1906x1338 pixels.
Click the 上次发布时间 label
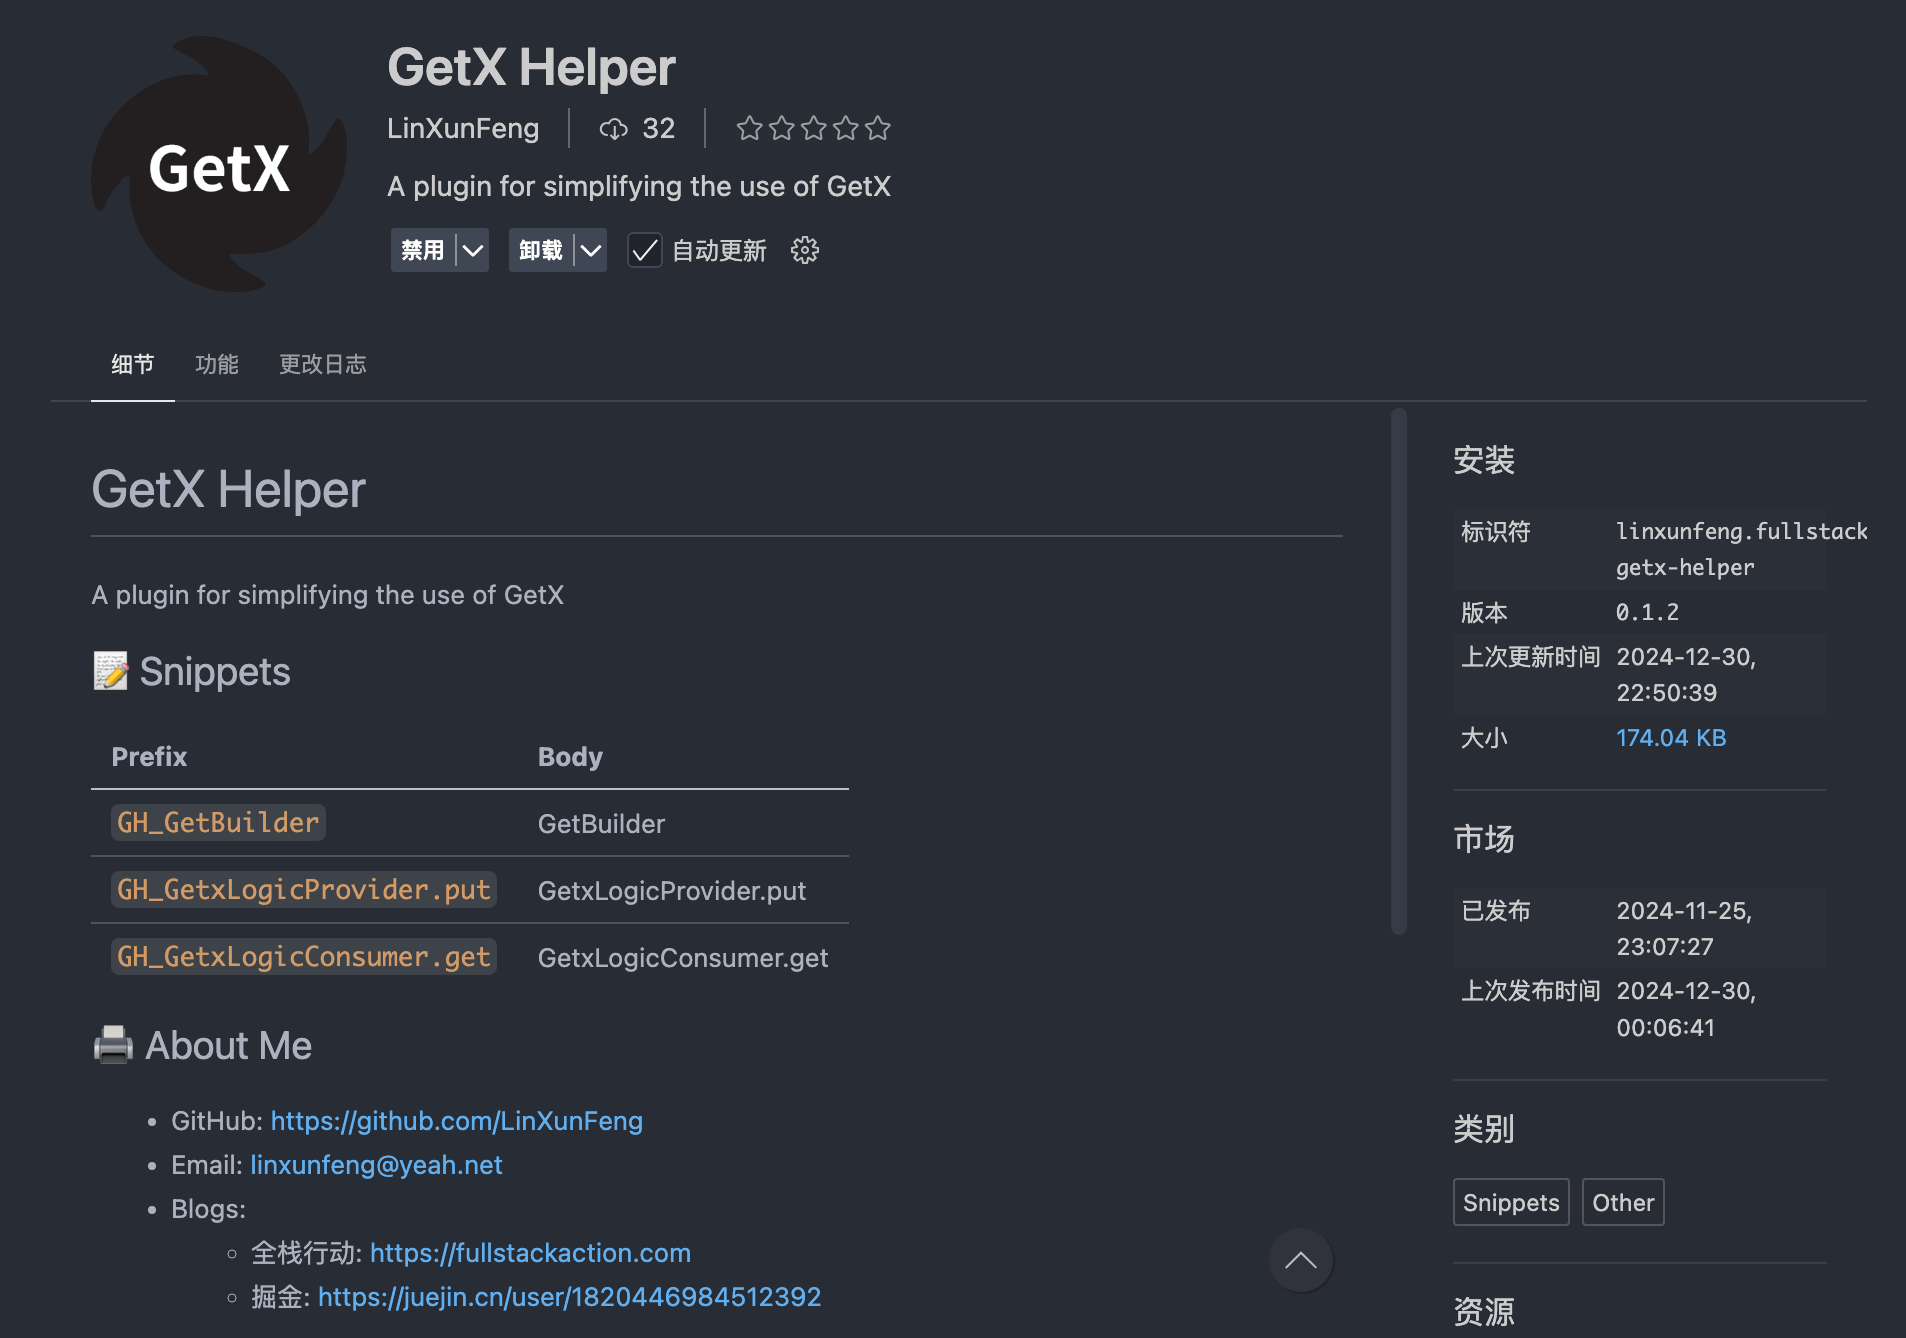click(x=1531, y=991)
